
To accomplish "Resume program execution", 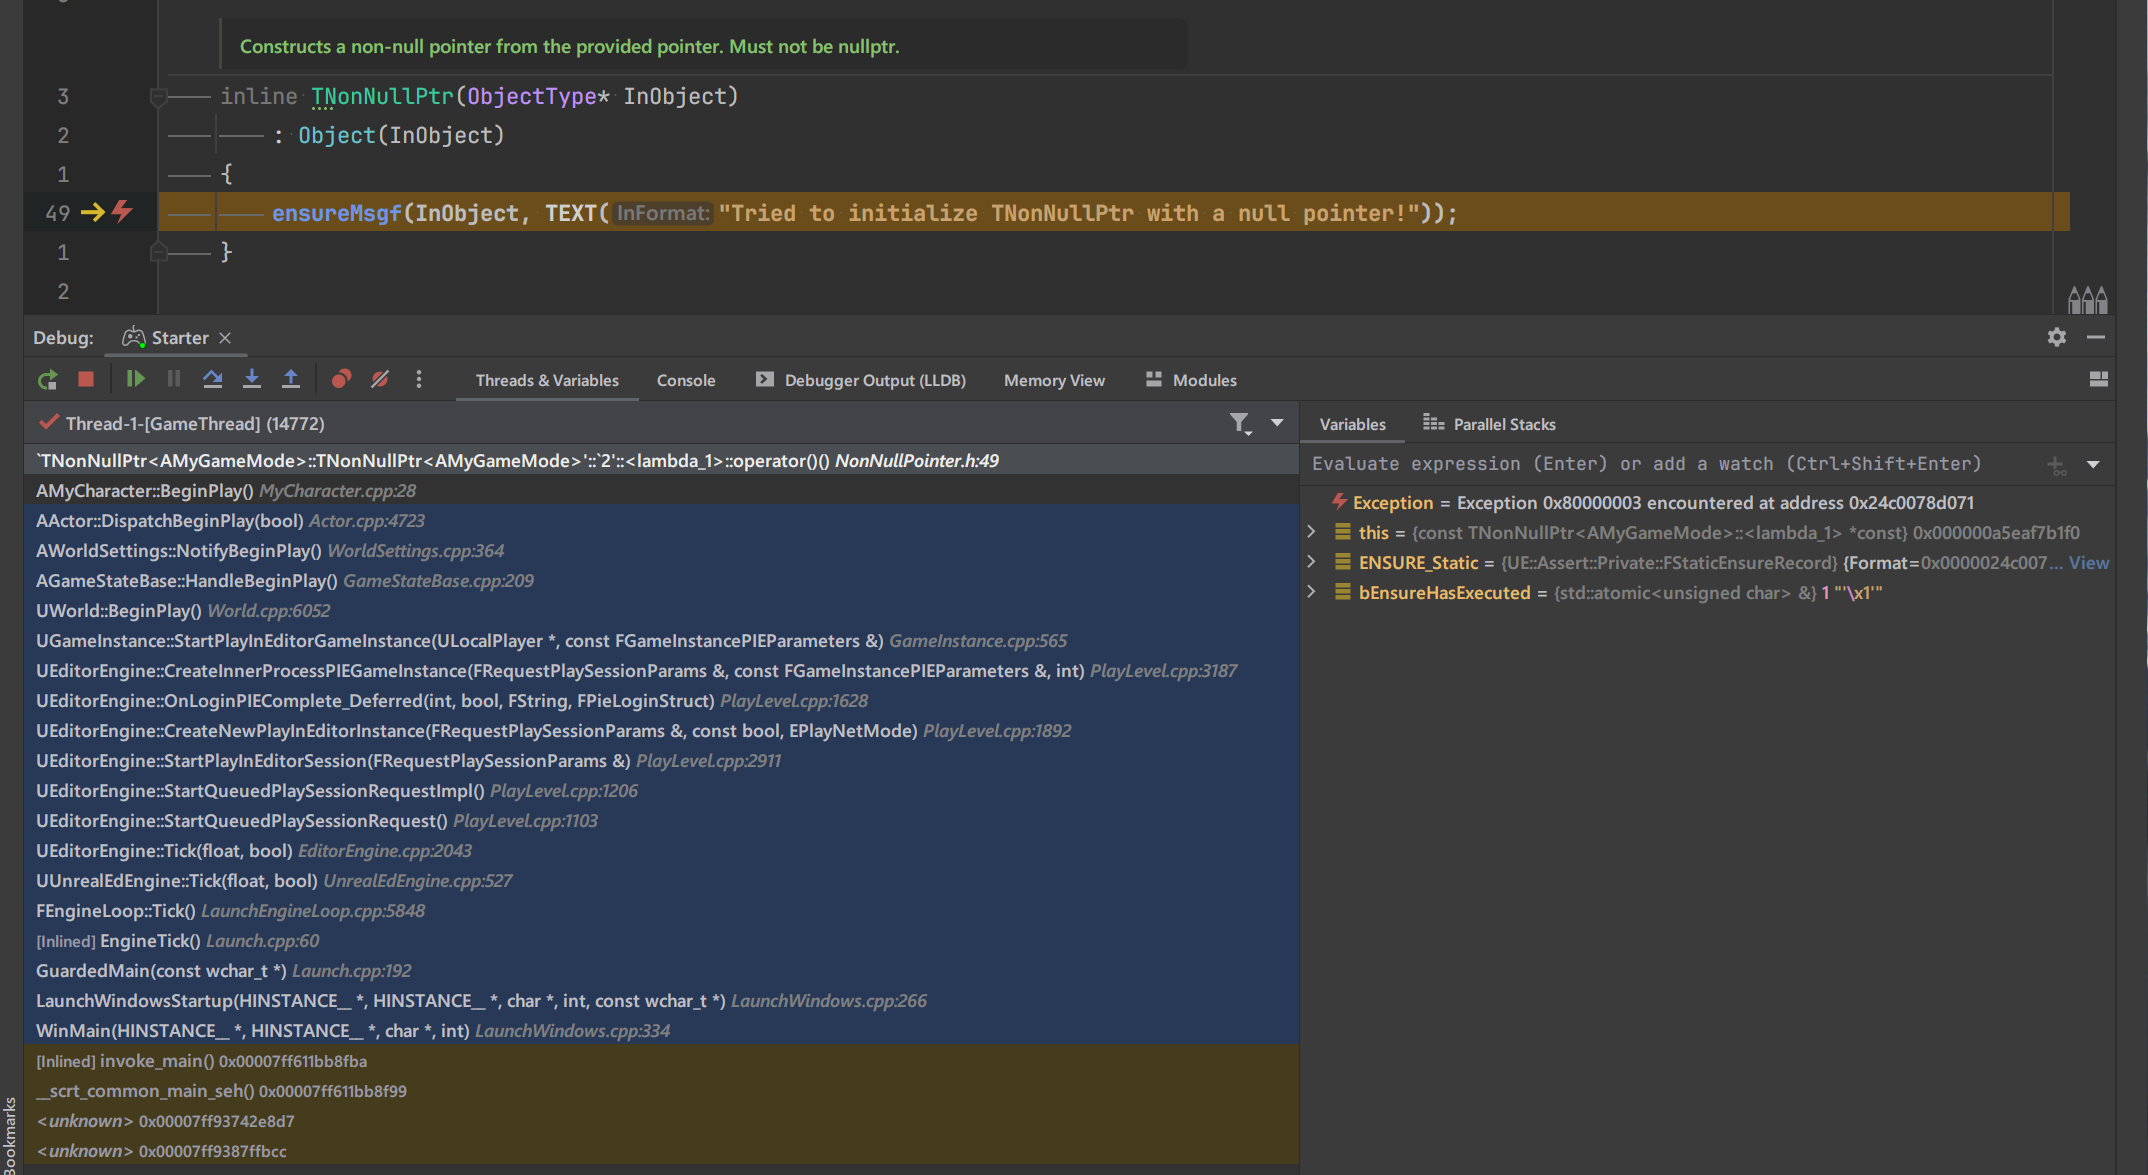I will click(x=135, y=380).
